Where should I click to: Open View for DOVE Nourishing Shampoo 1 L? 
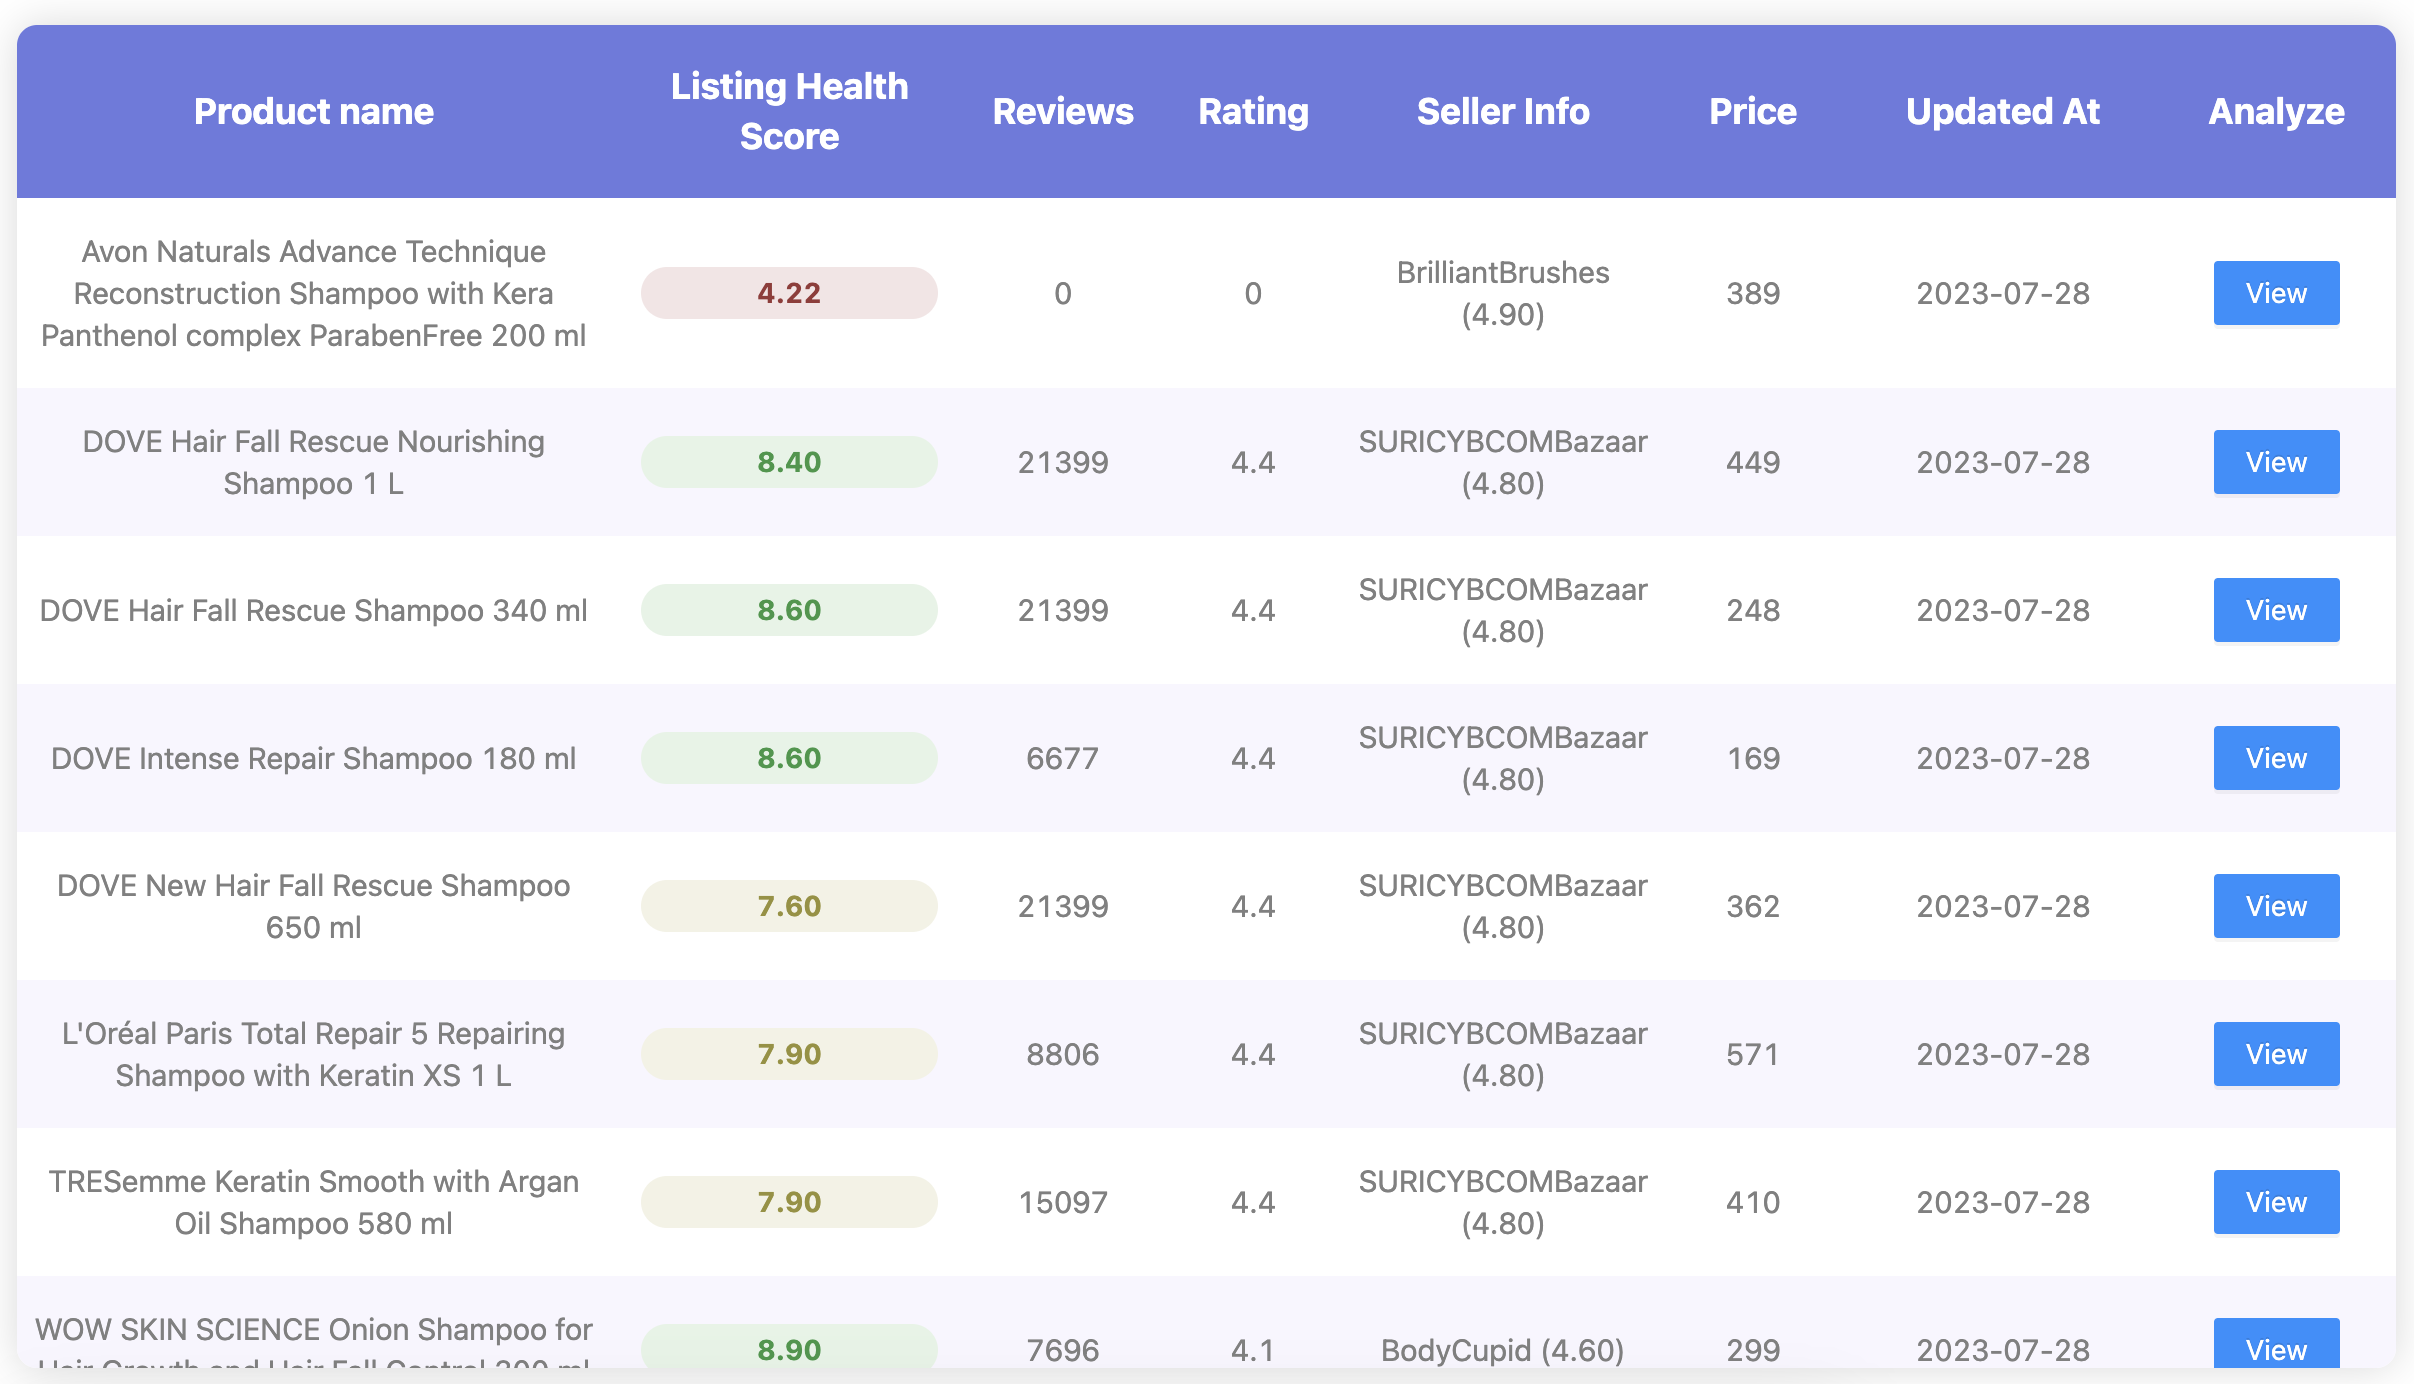(x=2275, y=462)
